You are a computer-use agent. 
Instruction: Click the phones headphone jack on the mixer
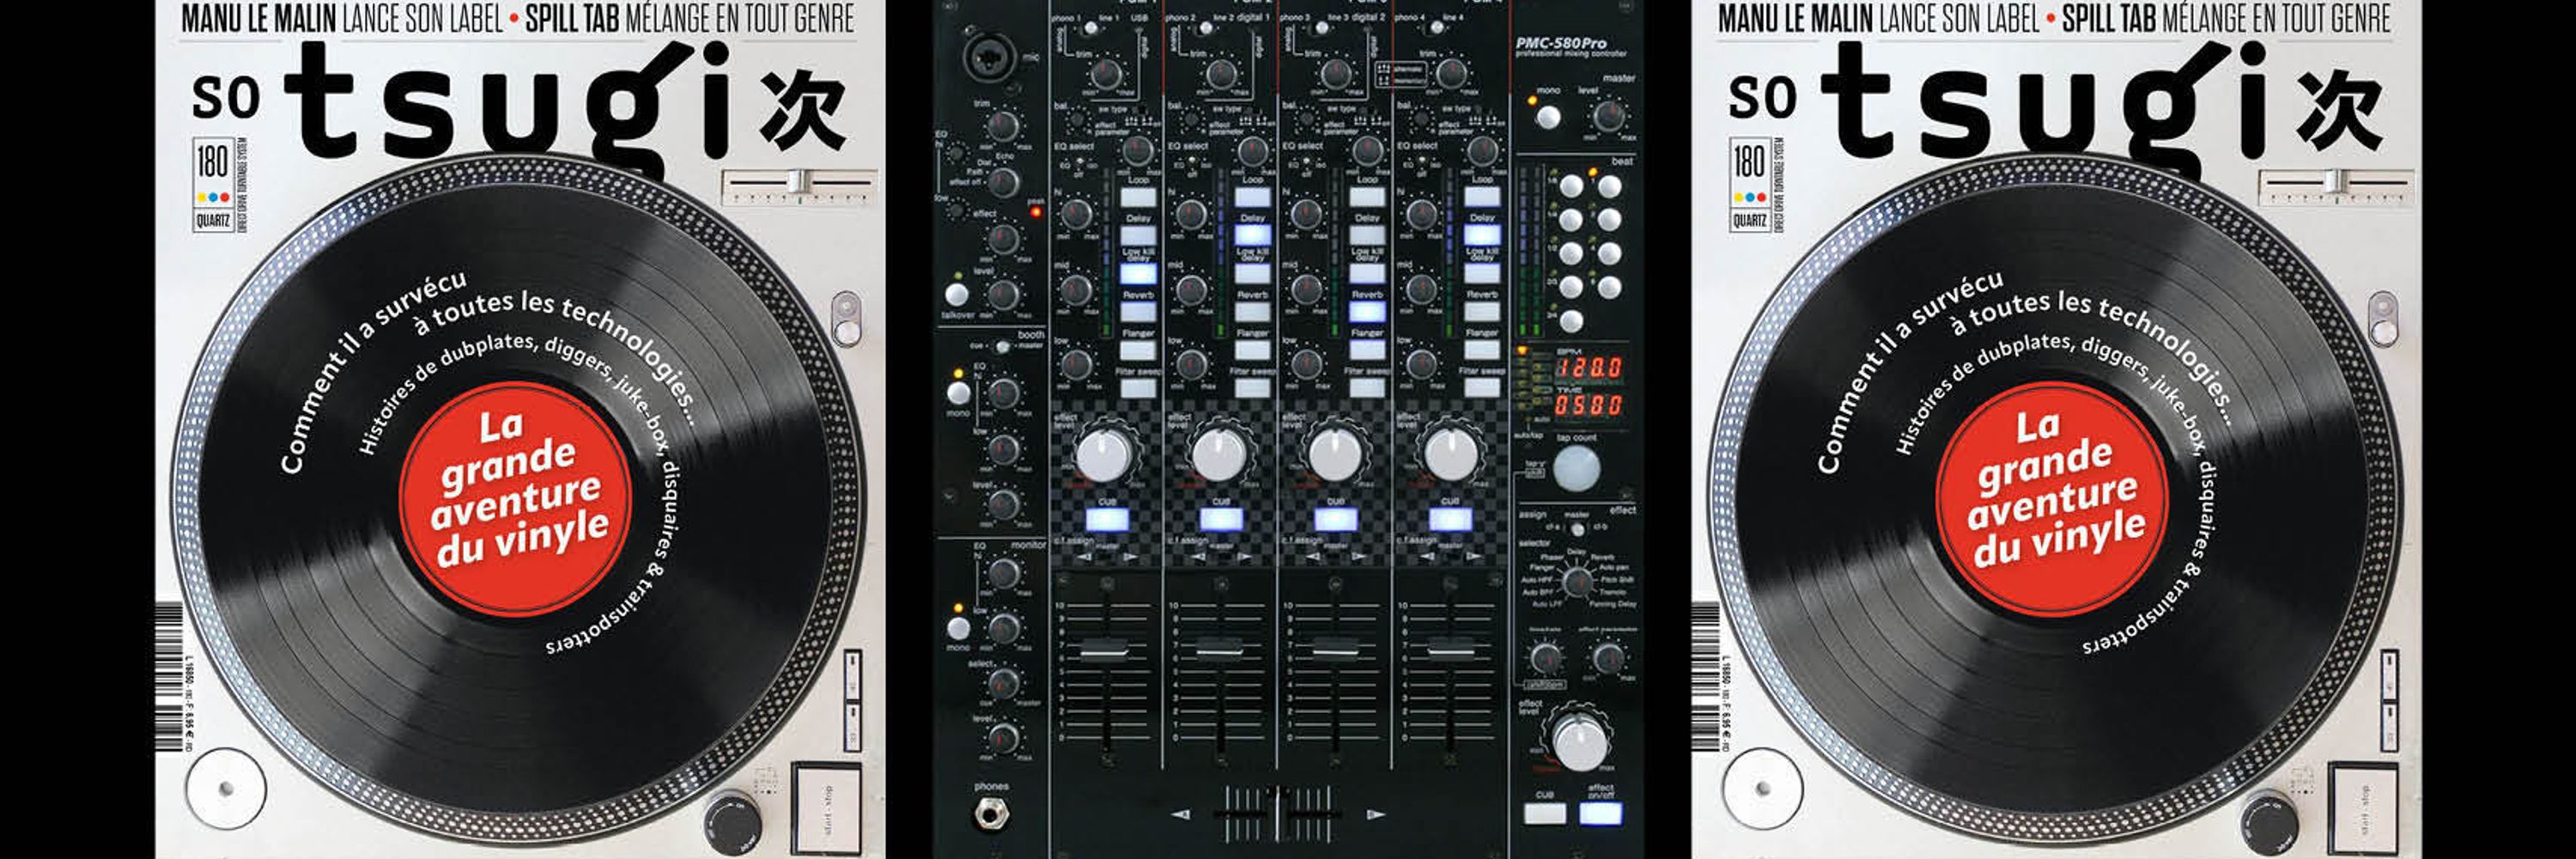tap(990, 813)
